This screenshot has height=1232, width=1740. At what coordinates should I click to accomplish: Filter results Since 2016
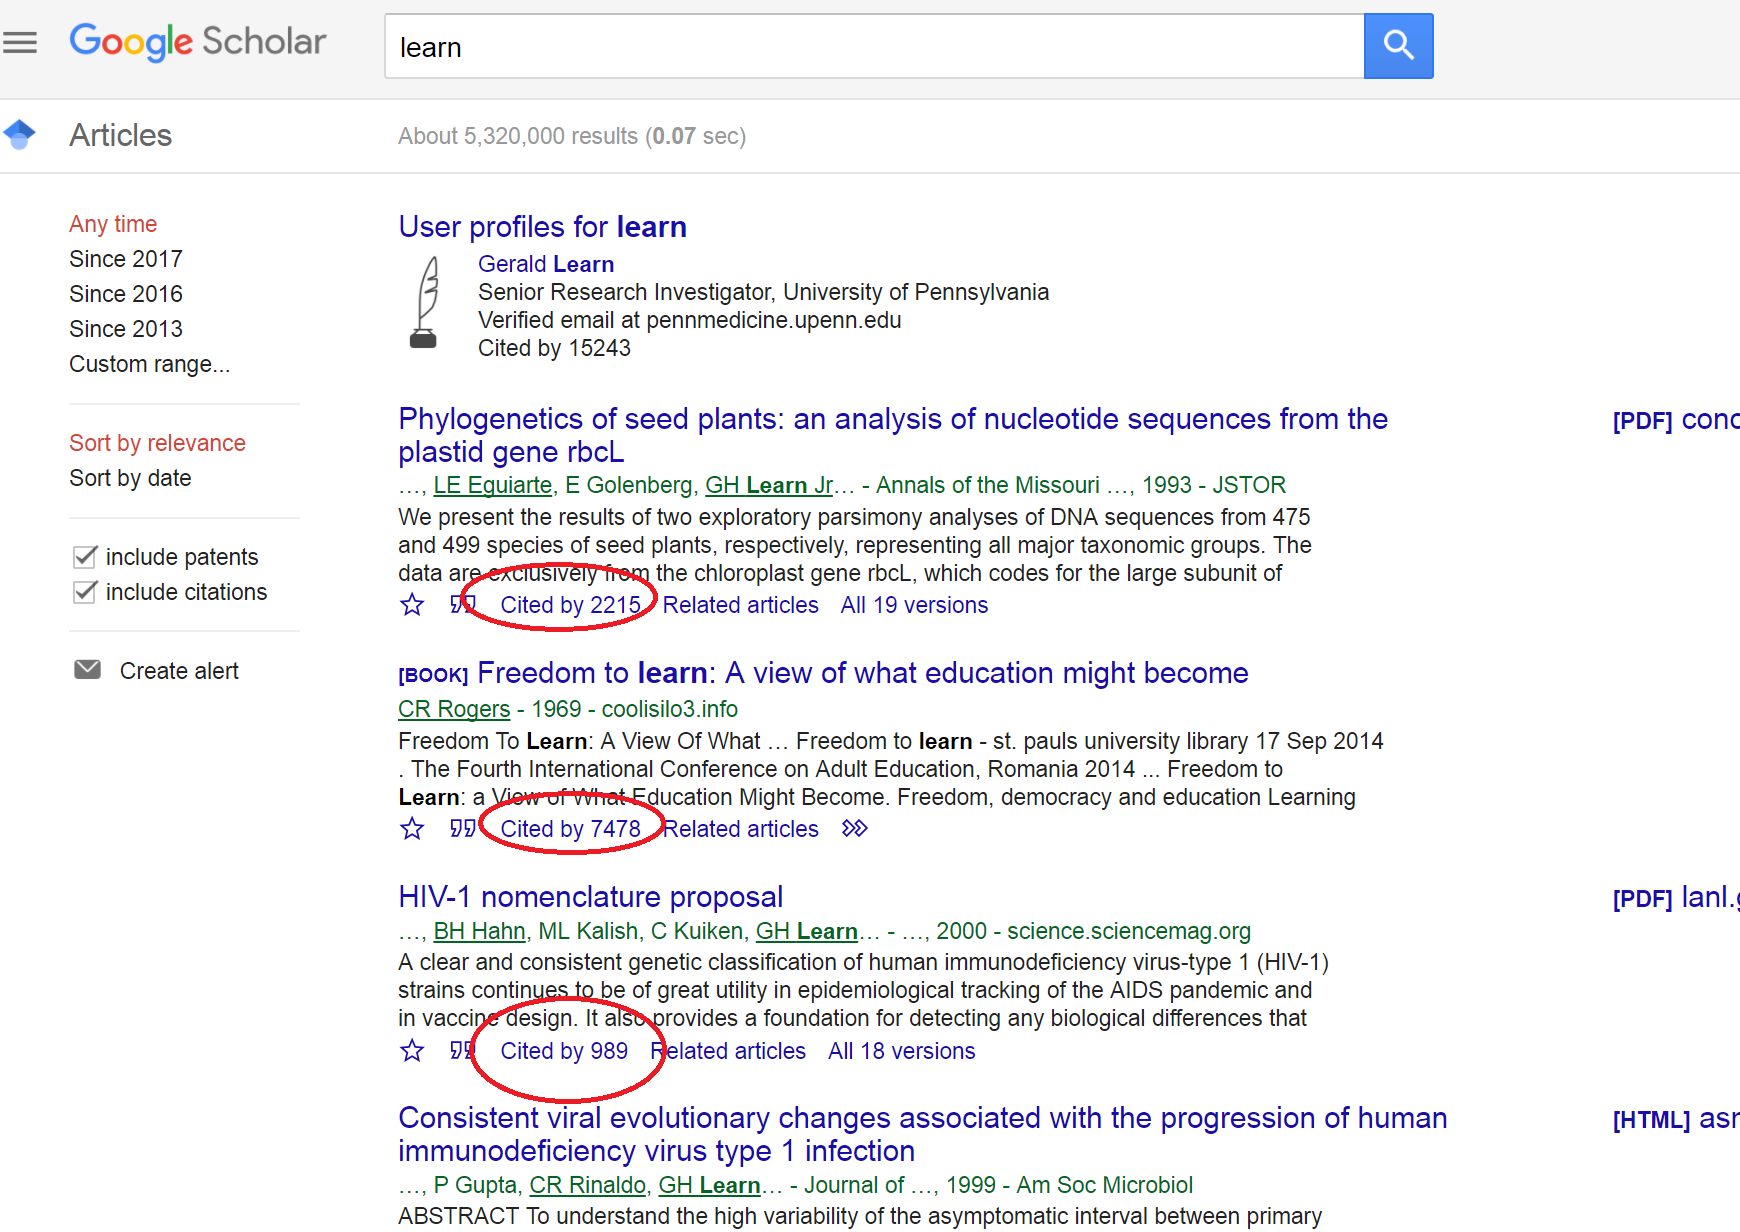tap(126, 294)
